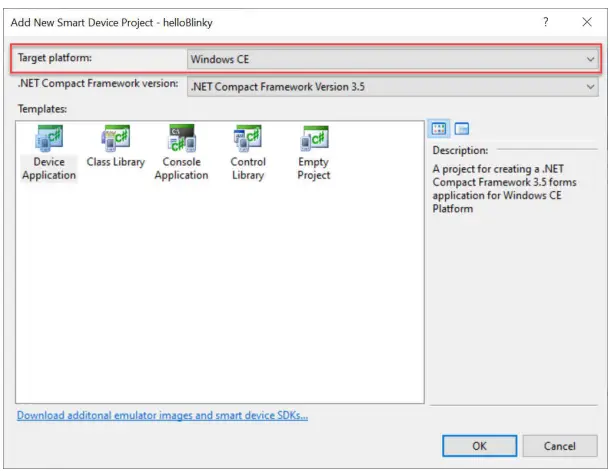Switch templates to large icons view

point(439,129)
